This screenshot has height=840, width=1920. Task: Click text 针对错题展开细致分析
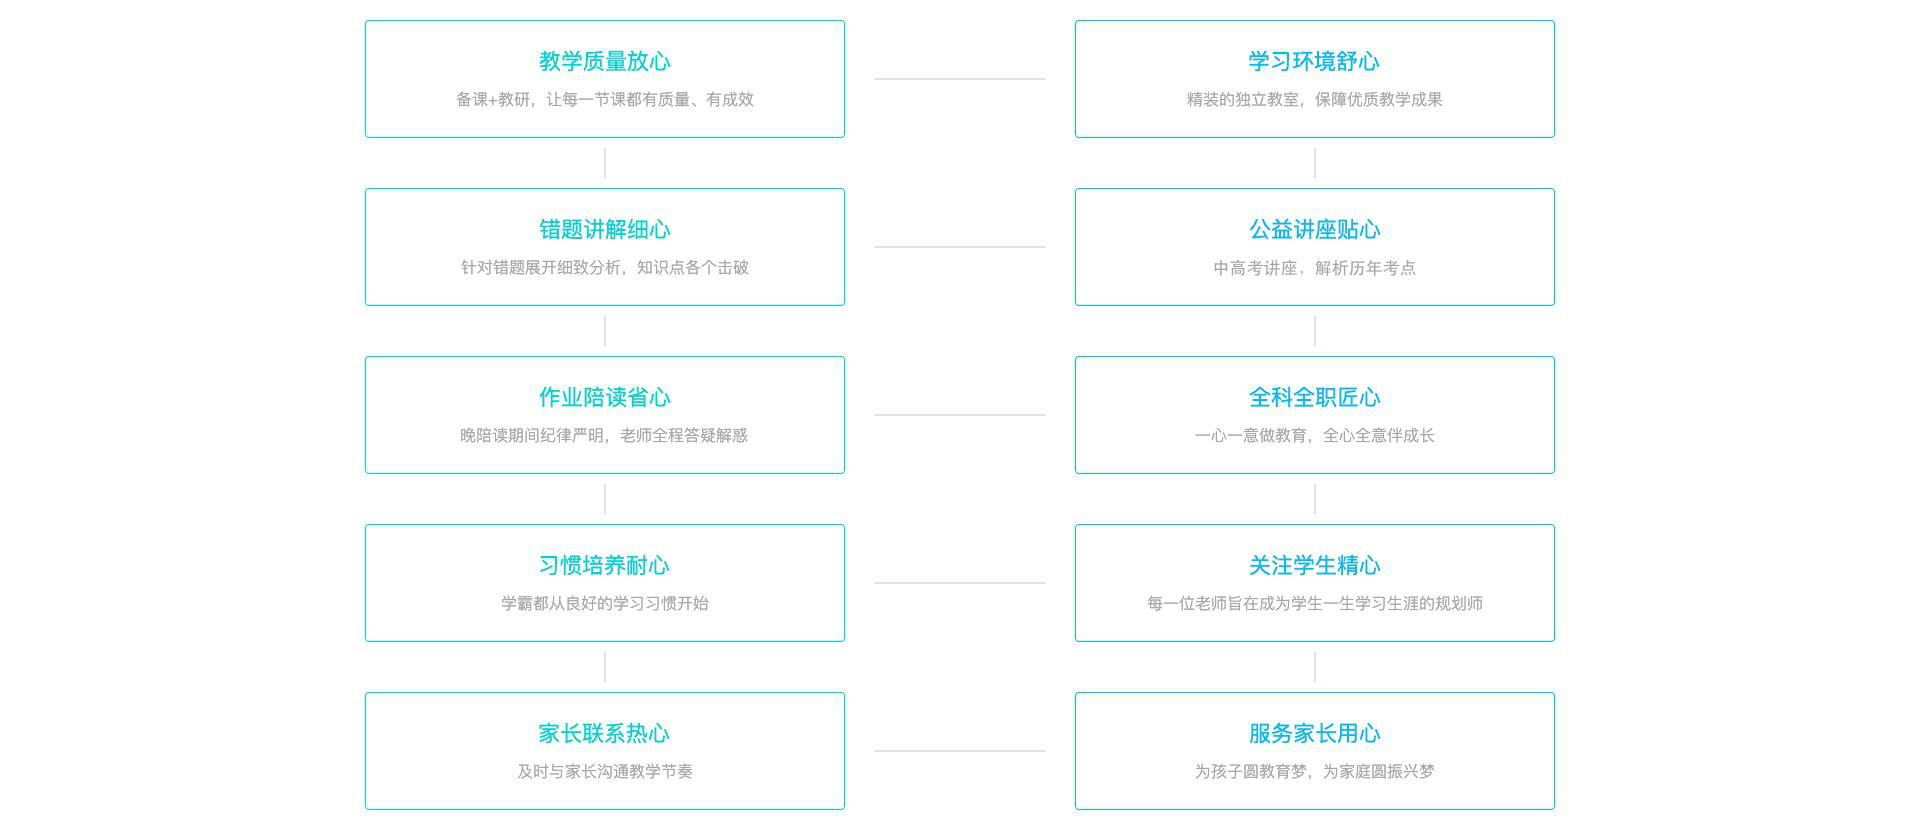tap(541, 267)
